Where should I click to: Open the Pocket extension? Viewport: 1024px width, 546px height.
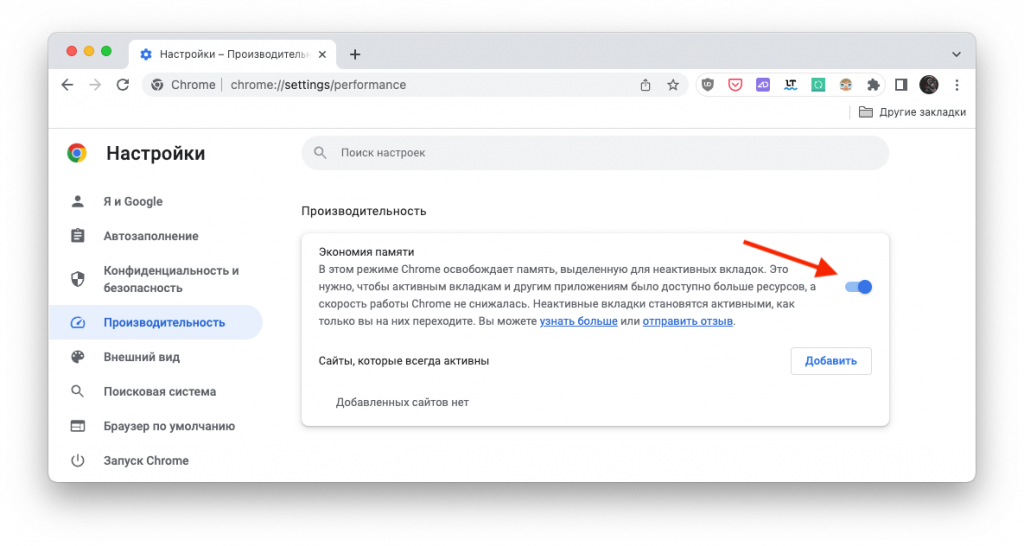point(735,85)
